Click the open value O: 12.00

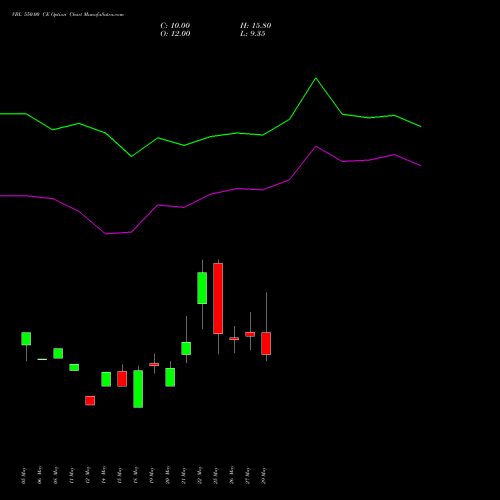coord(175,34)
